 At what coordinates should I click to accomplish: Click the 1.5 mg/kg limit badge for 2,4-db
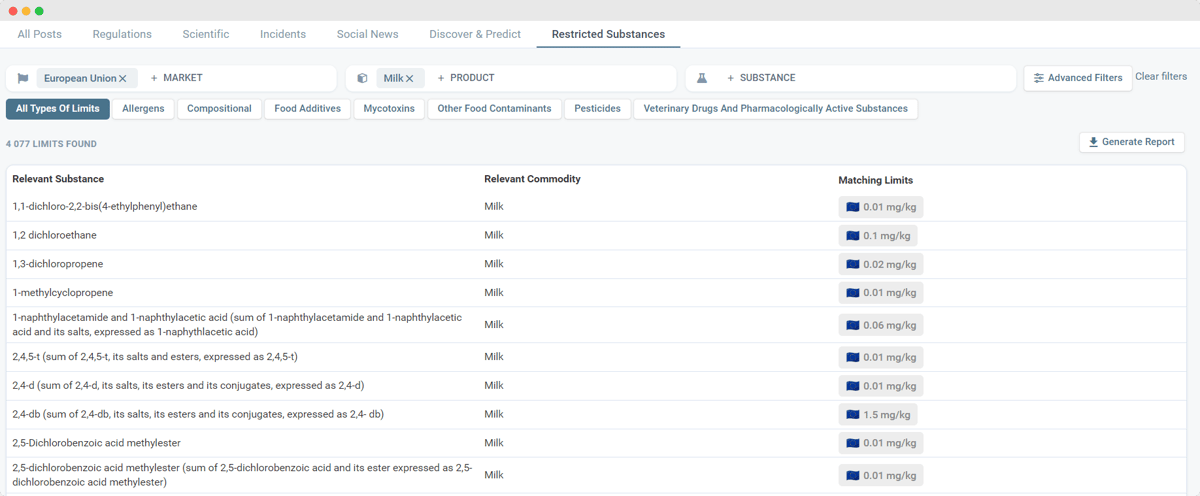(x=878, y=415)
